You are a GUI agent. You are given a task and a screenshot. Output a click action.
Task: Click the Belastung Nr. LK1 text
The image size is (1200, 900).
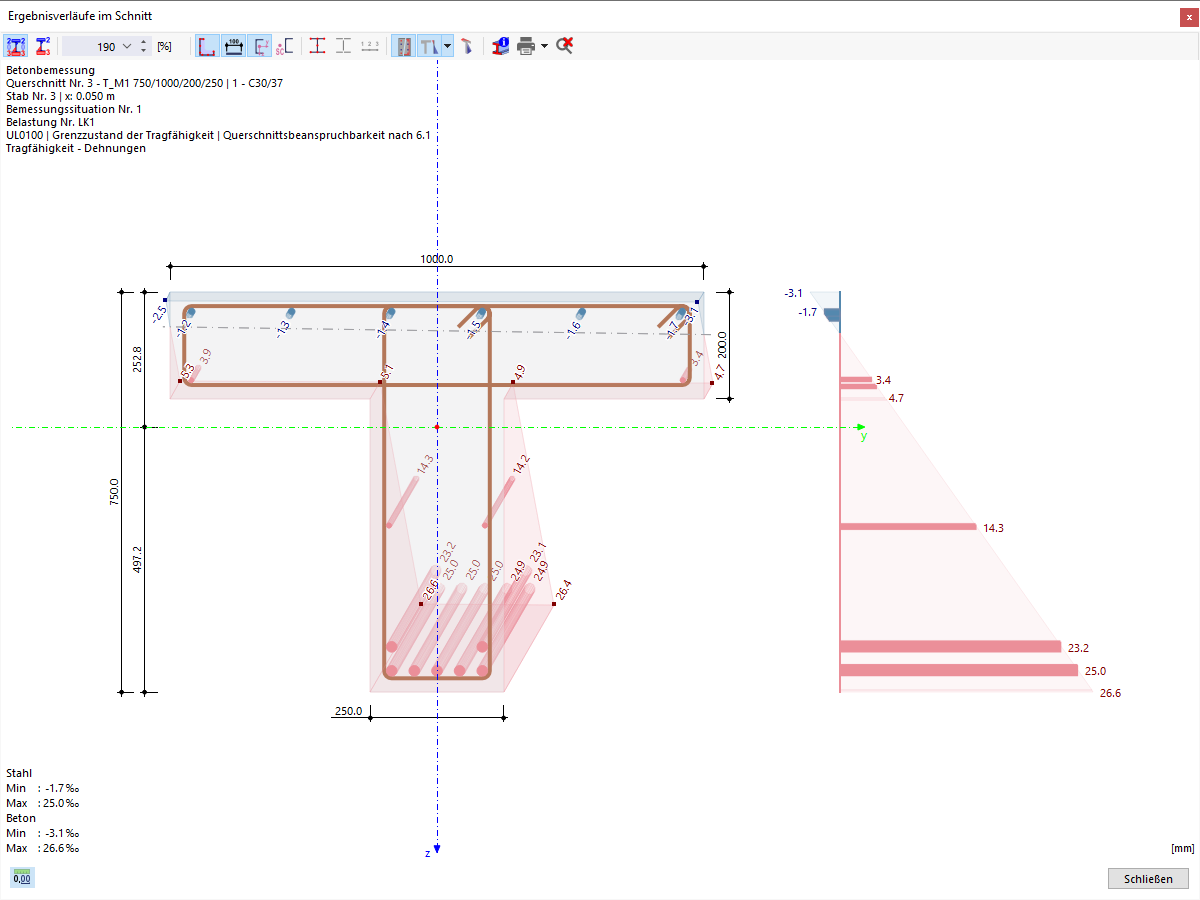(50, 122)
